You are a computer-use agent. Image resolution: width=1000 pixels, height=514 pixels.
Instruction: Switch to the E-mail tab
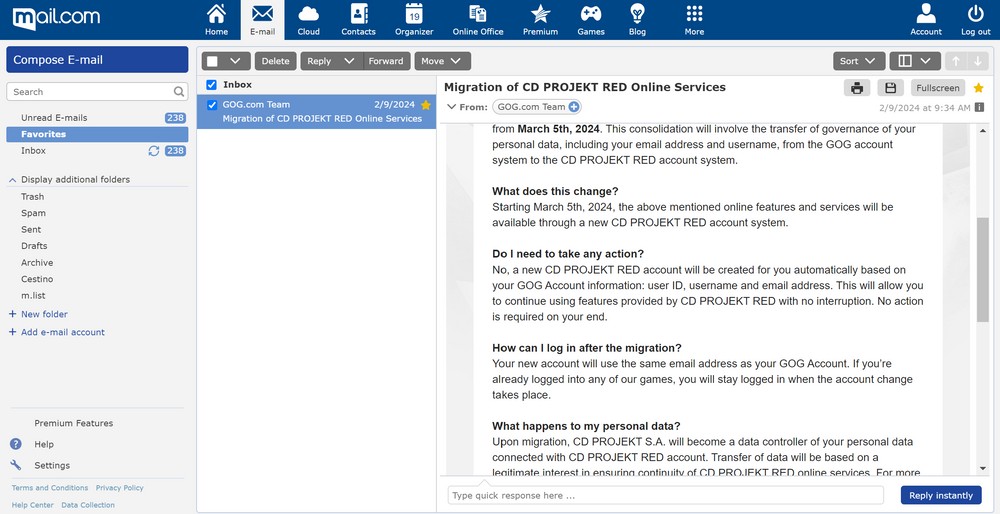[x=263, y=20]
